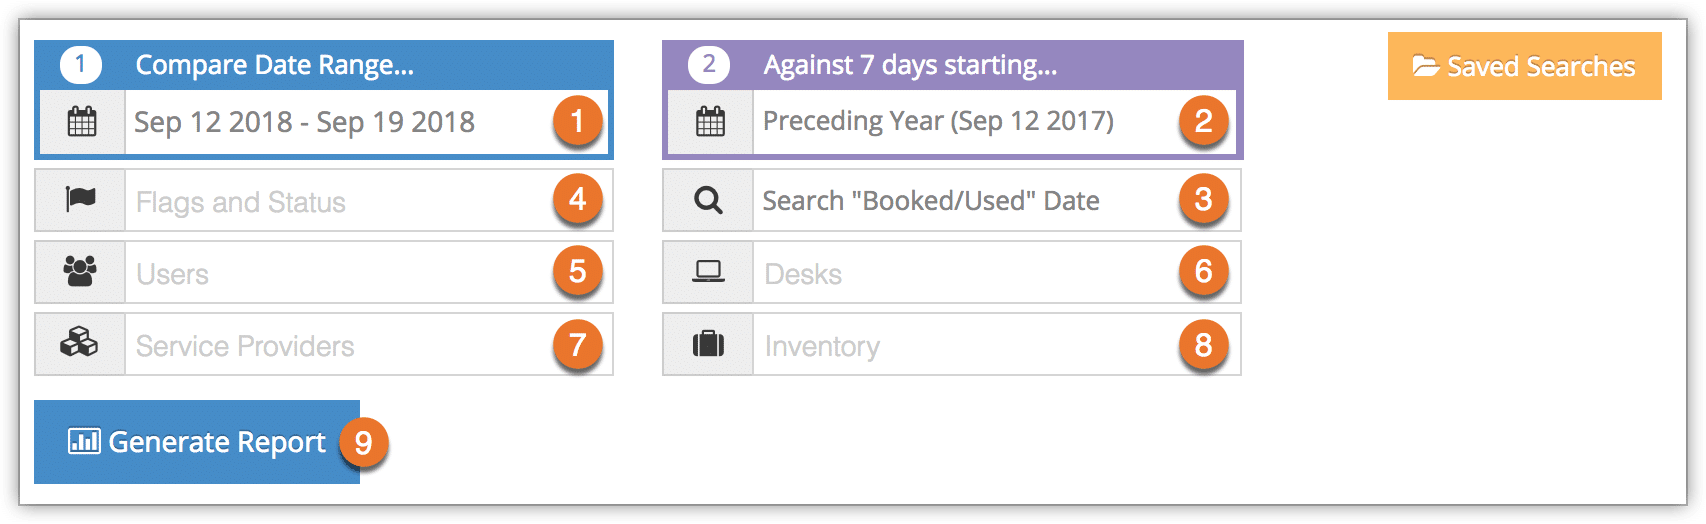Select the Service Providers filter field
This screenshot has width=1706, height=524.
click(x=368, y=344)
